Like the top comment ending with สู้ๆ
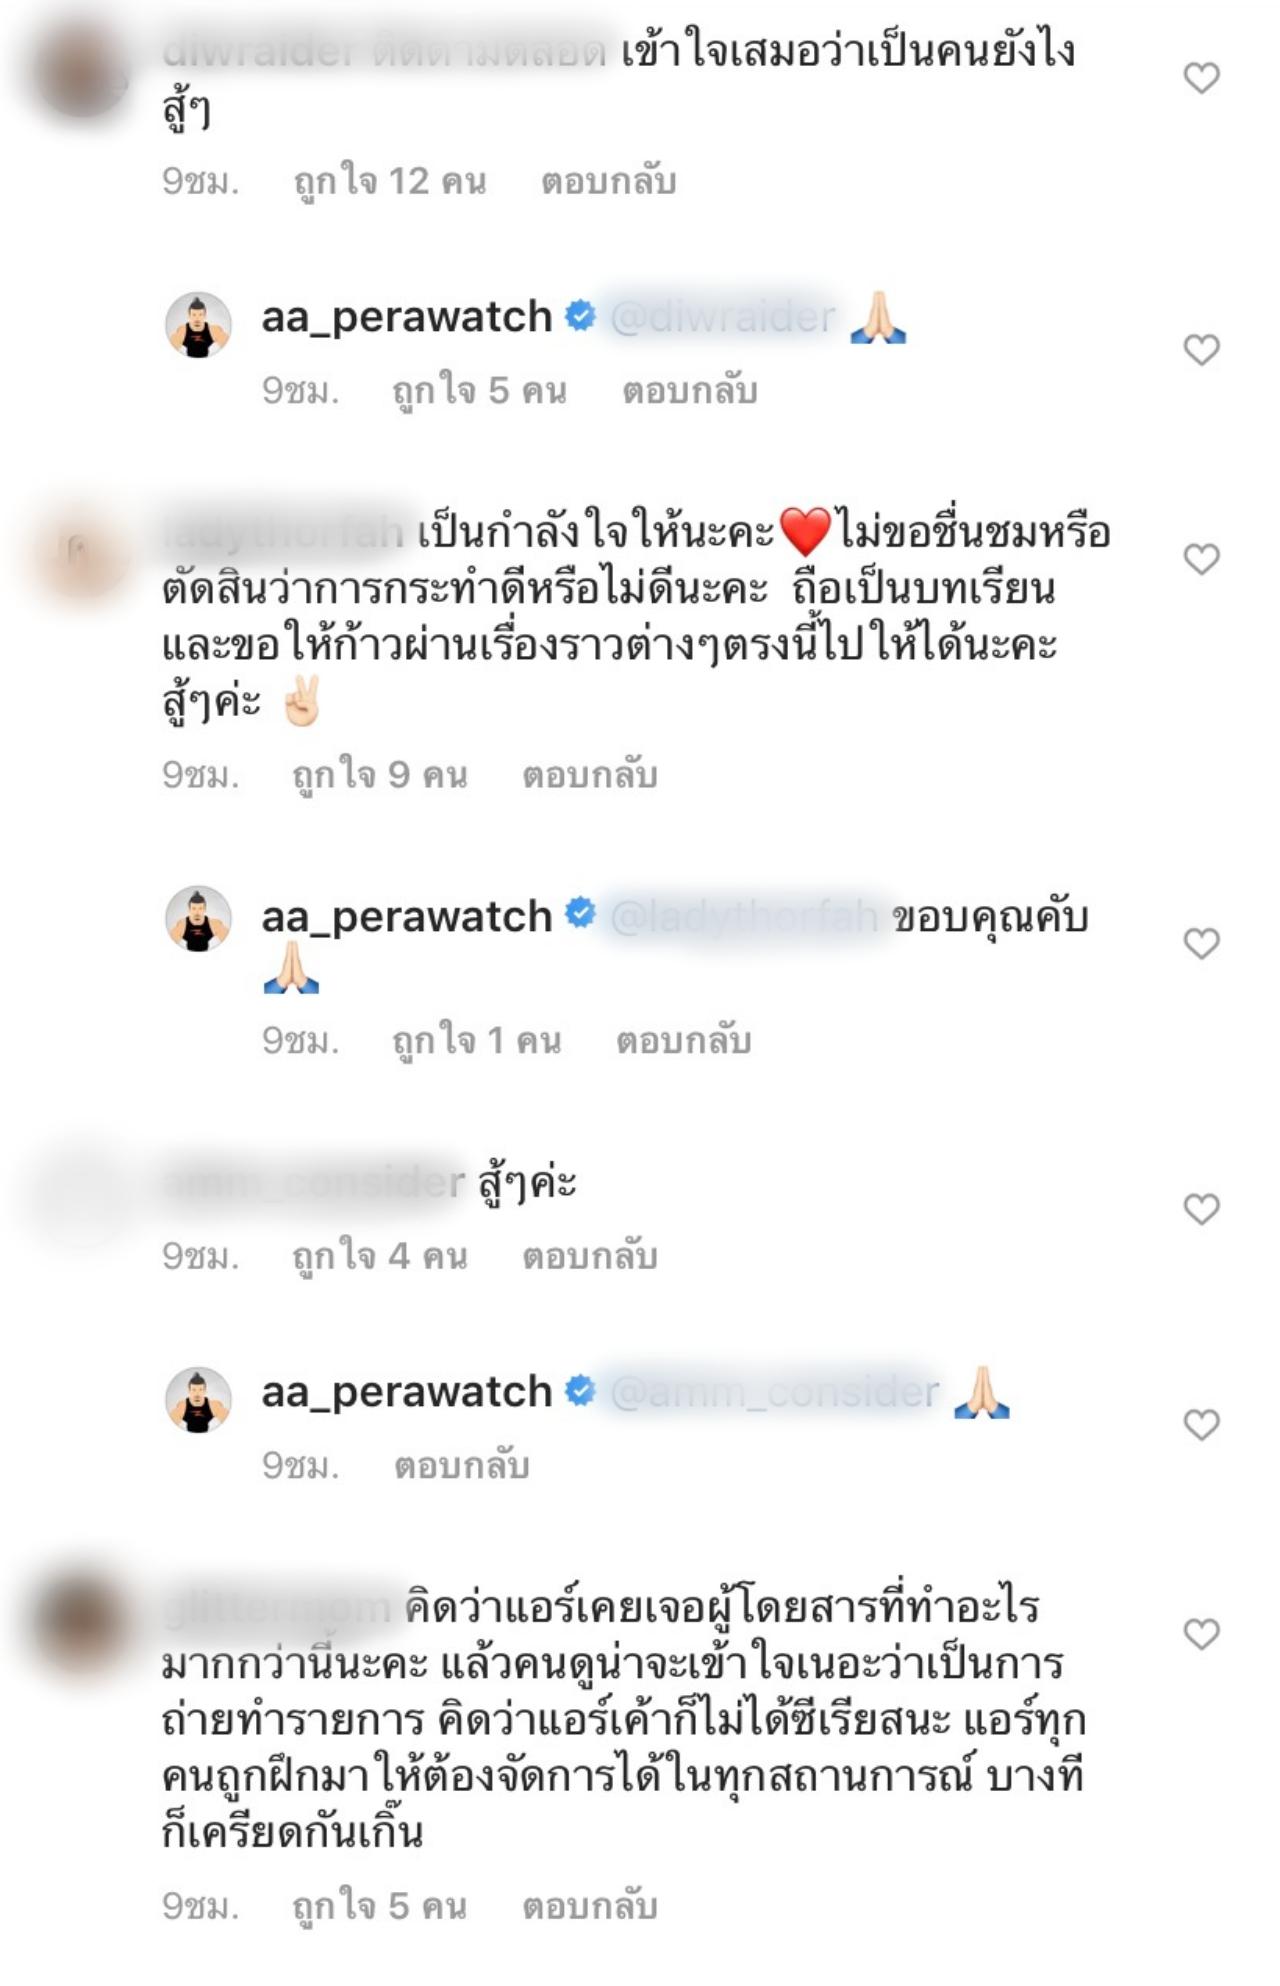Viewport: 1280px width, 1986px height. [1201, 77]
